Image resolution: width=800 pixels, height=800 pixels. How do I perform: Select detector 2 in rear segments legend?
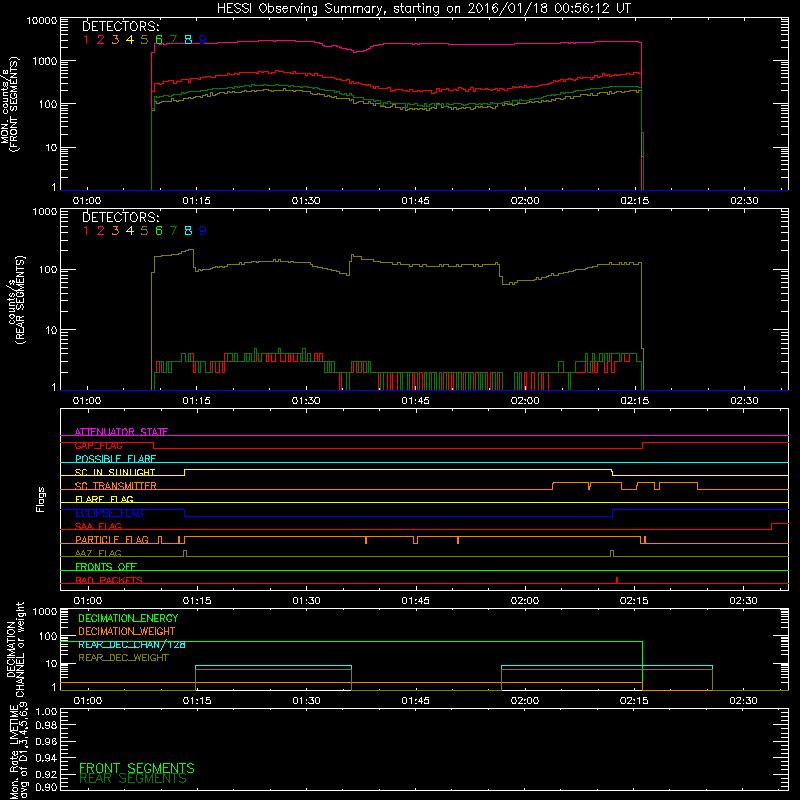101,231
